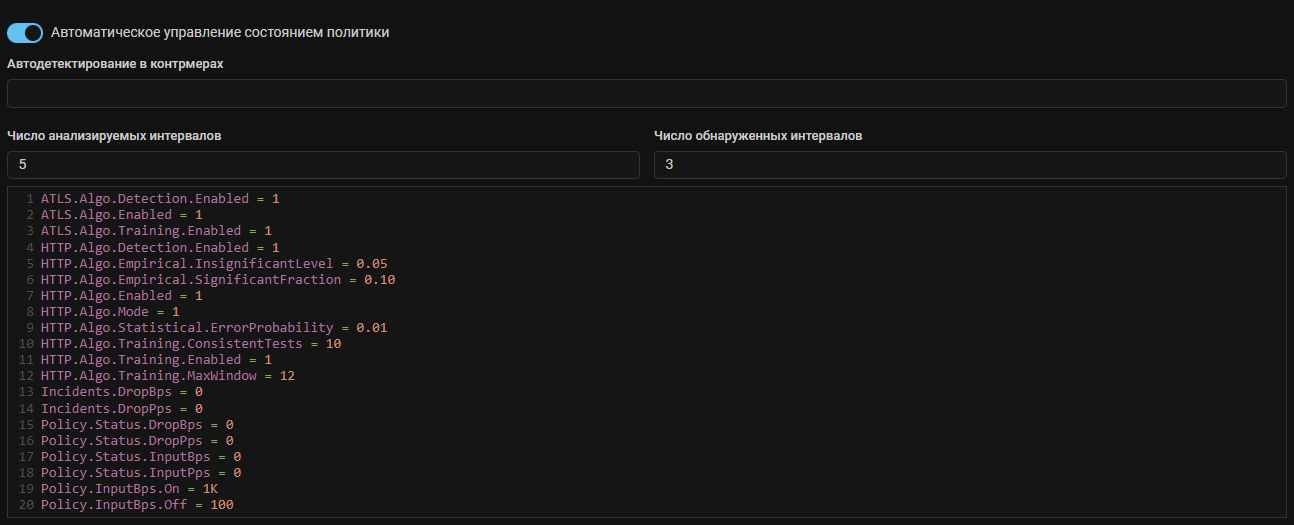This screenshot has width=1294, height=525.
Task: Click line number 16 in the editor gutter
Action: click(x=25, y=440)
